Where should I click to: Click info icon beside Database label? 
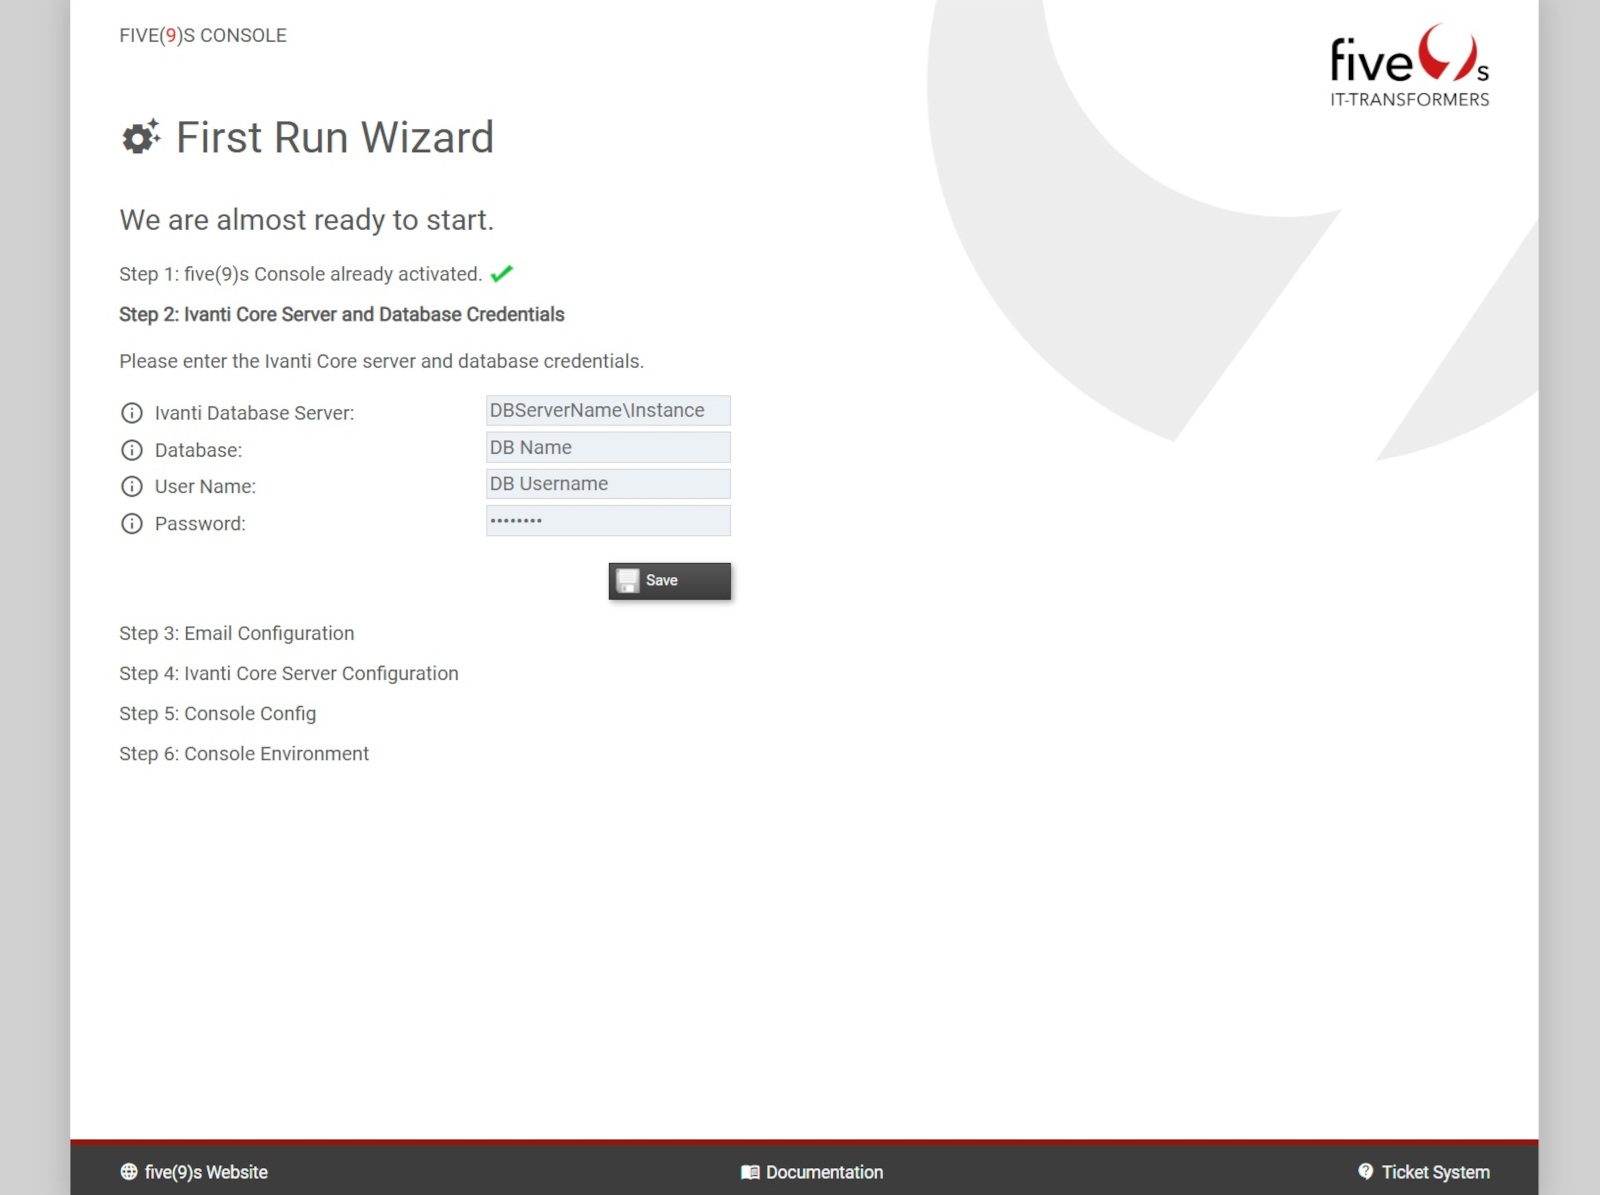pos(131,450)
